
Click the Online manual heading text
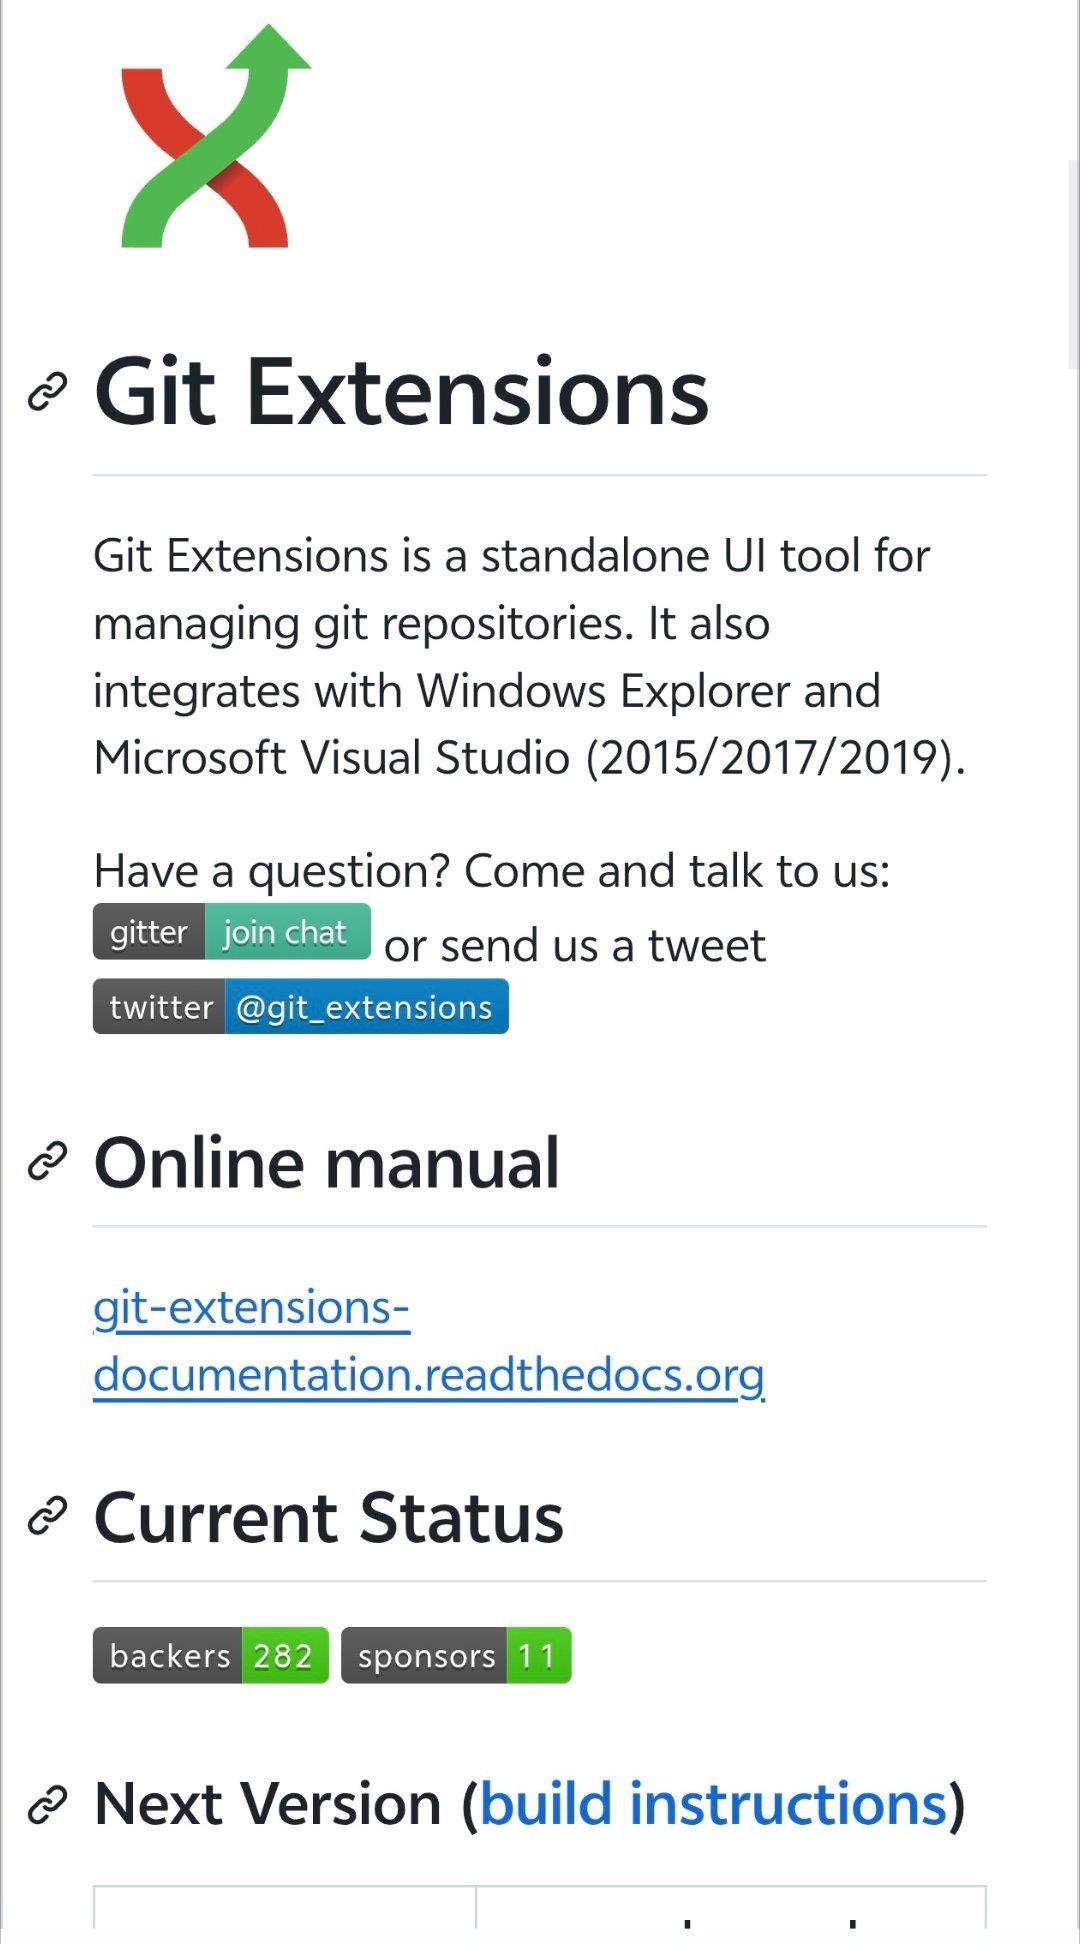click(x=326, y=1163)
